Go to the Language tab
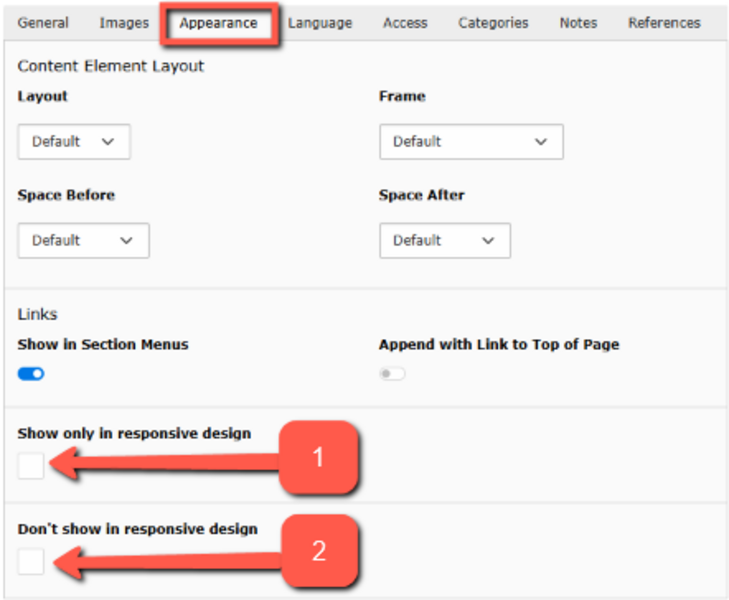Viewport: 729px width, 600px height. tap(320, 23)
